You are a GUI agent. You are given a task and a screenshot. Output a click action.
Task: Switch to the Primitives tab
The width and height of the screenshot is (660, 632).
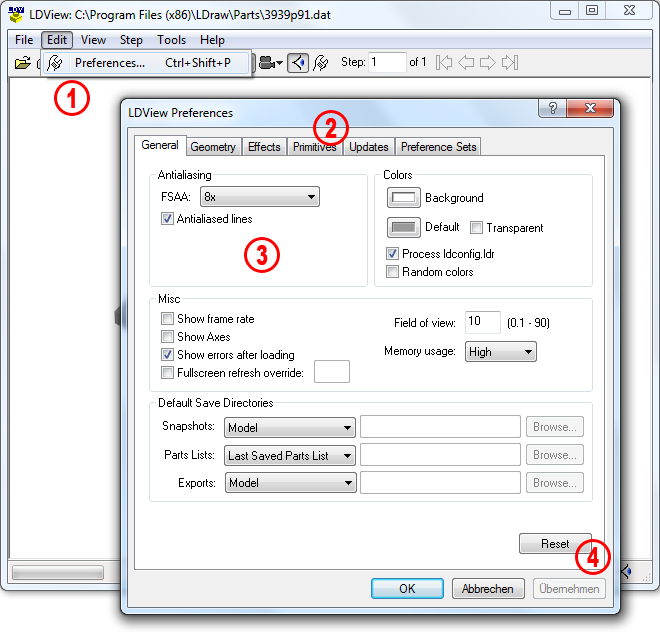[x=314, y=147]
